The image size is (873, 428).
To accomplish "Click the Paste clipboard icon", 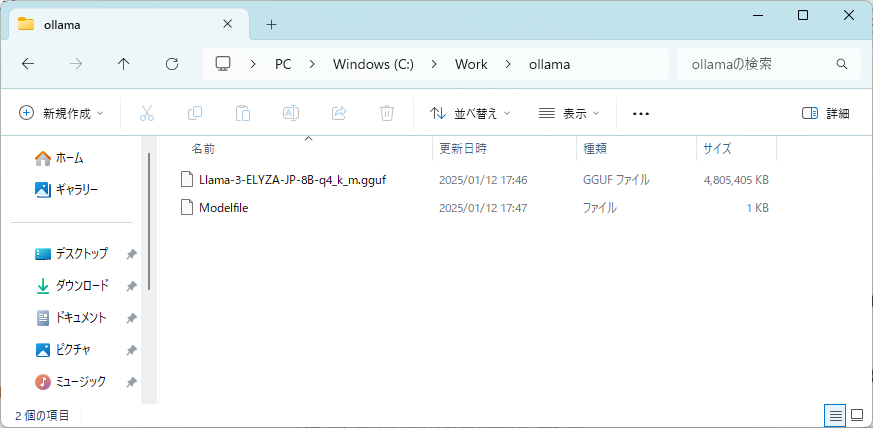I will pos(243,113).
